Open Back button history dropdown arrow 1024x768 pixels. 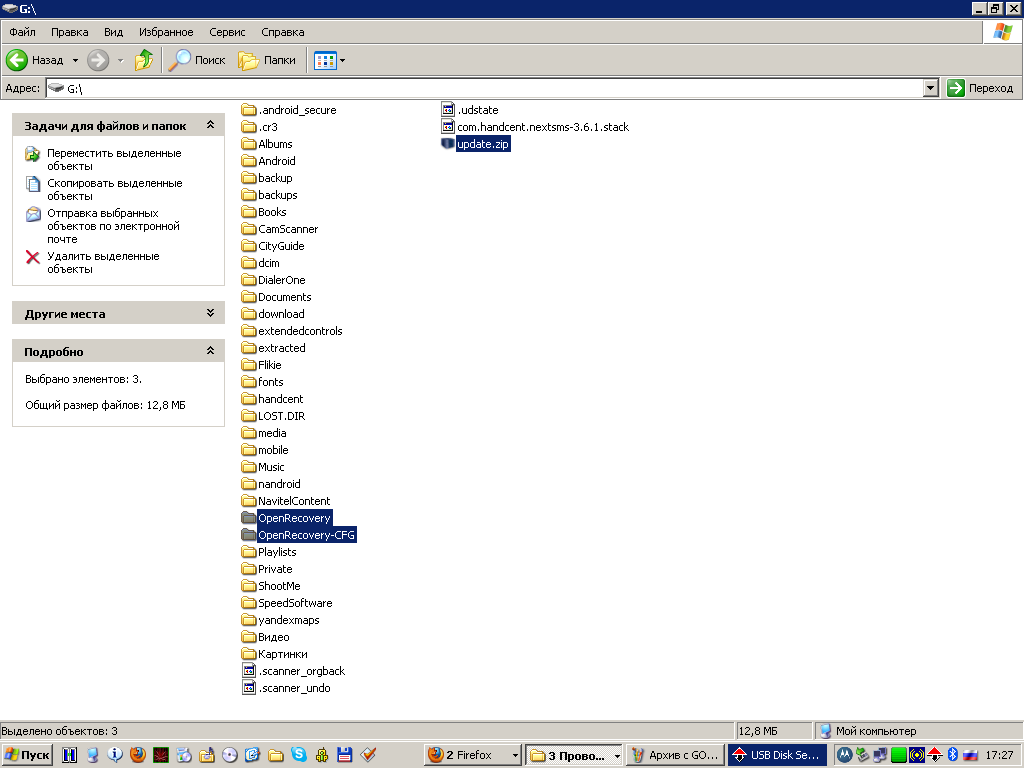coord(75,60)
